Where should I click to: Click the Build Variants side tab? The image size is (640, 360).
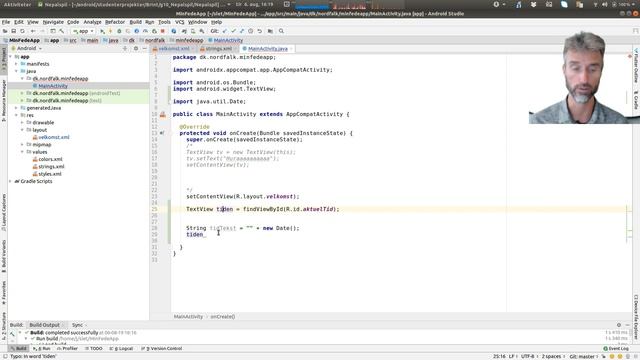[x=4, y=256]
